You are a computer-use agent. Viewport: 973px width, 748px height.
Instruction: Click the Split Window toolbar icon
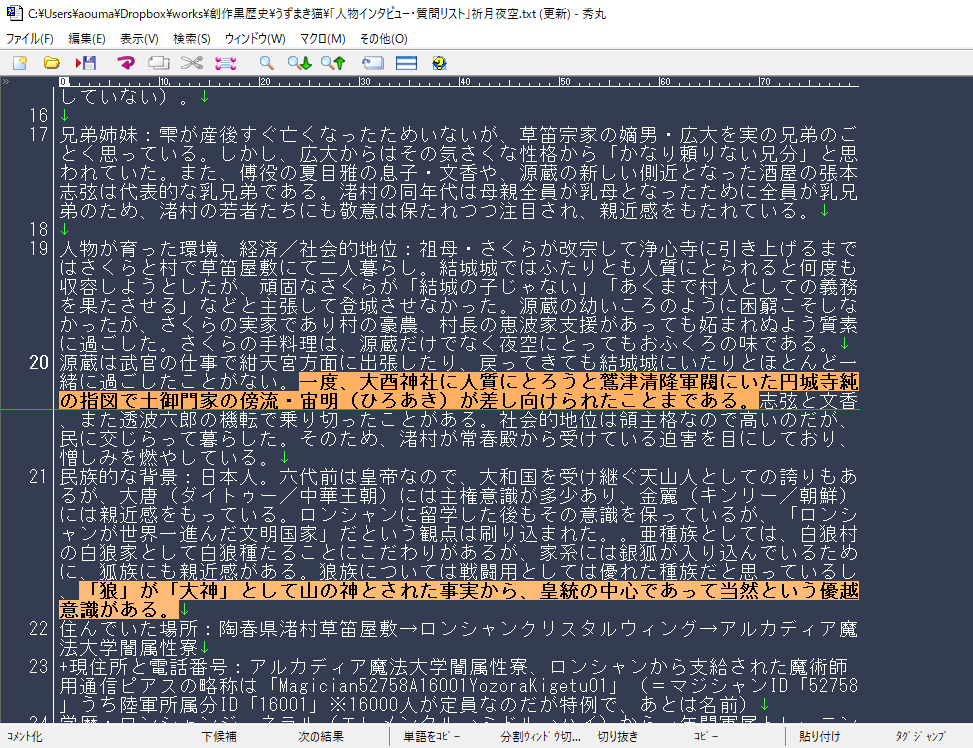click(405, 63)
